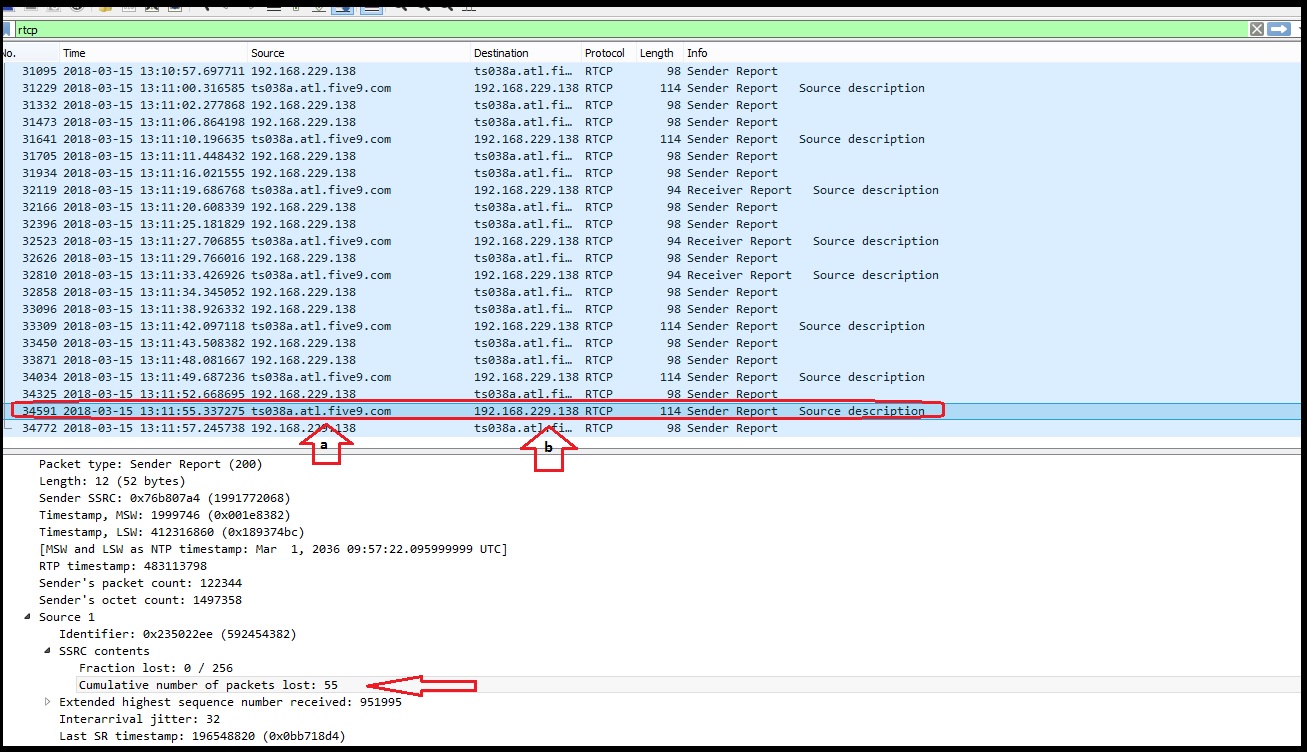This screenshot has width=1307, height=752.
Task: Select packet number 34034
Action: point(653,377)
